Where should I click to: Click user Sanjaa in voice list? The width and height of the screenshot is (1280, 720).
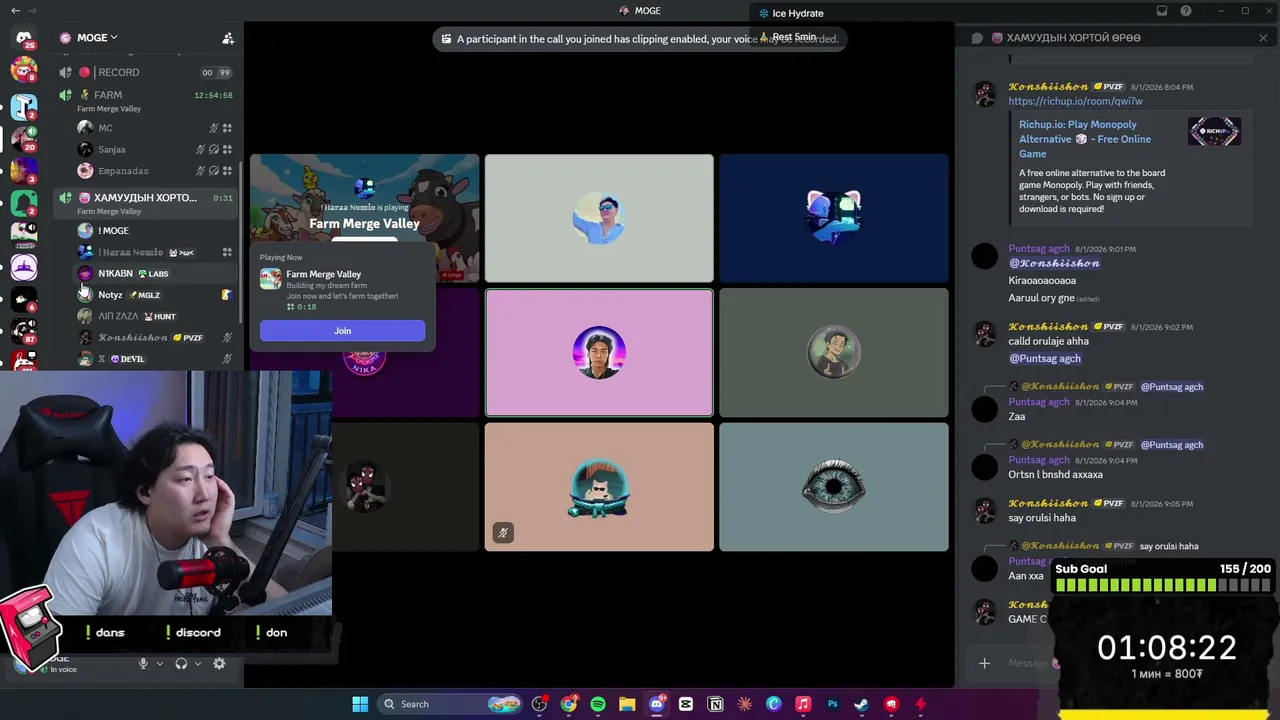(155, 149)
